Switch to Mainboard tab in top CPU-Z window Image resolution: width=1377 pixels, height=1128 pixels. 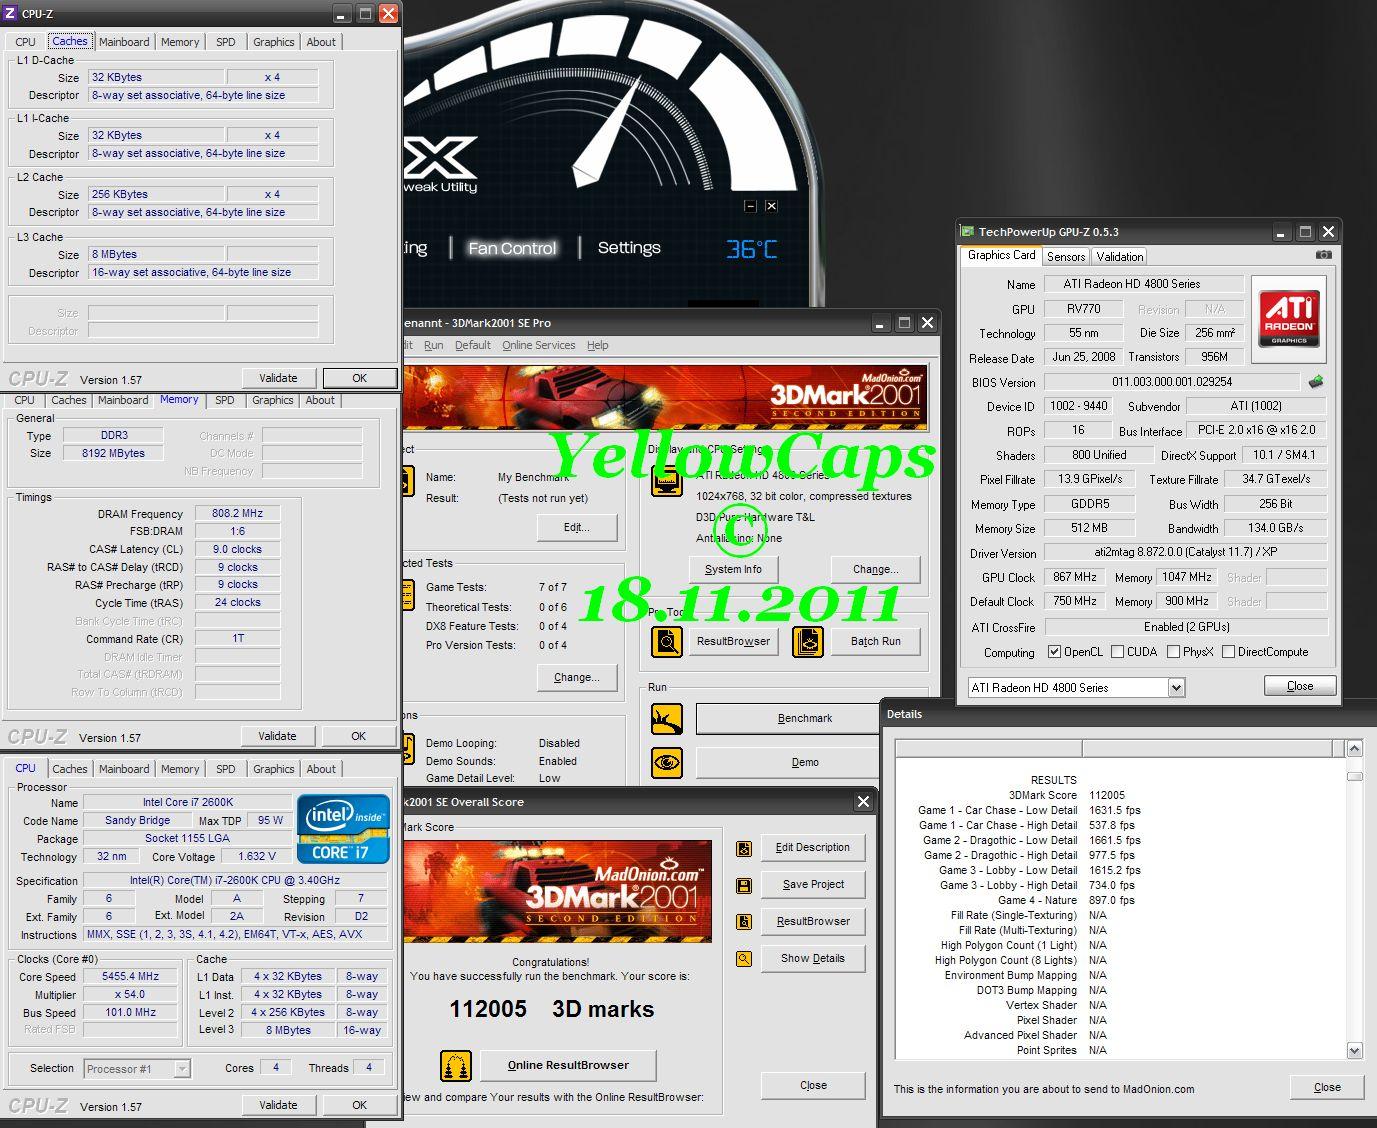tap(124, 42)
